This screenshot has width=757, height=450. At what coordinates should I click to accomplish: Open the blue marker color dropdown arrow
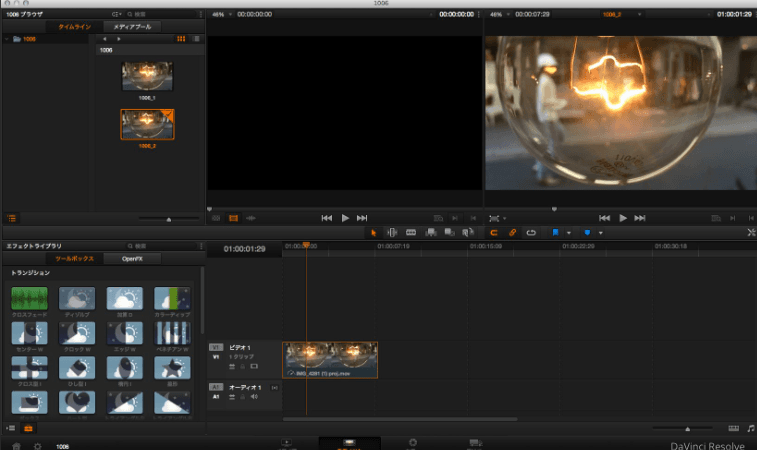point(600,232)
